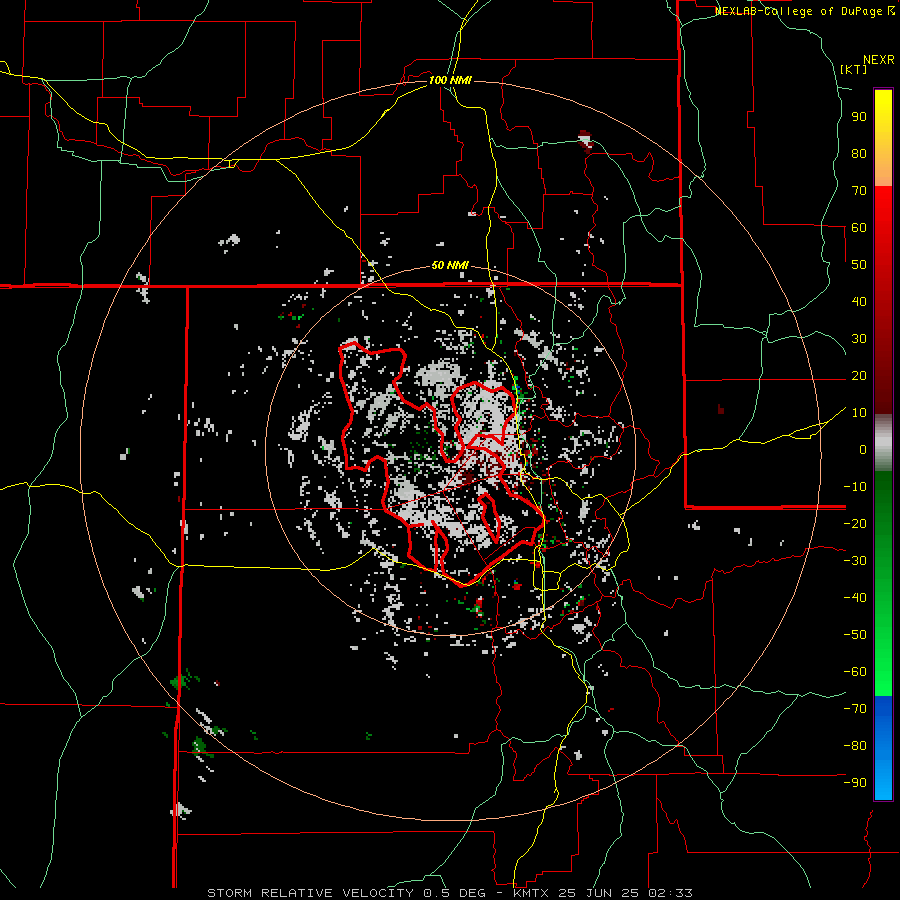Click the -70 value on the velocity scale
Viewport: 900px width, 900px height.
[x=855, y=709]
